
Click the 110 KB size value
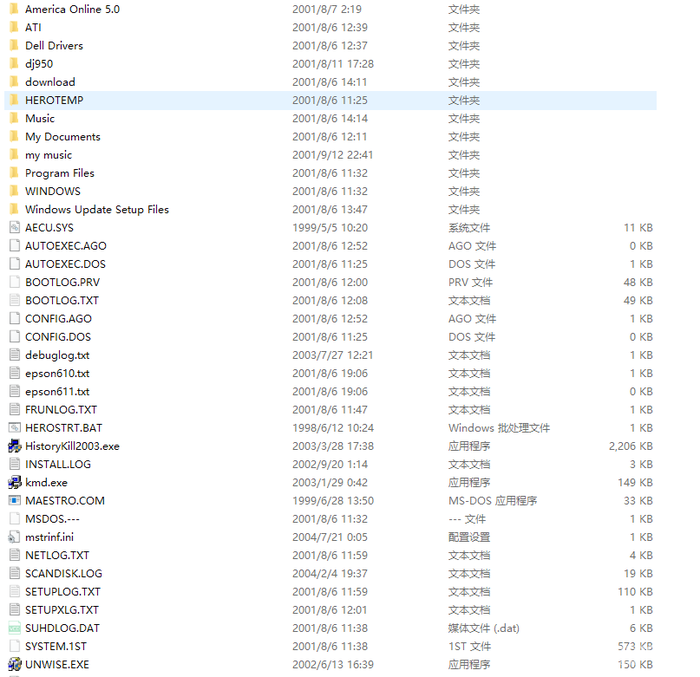tap(635, 592)
